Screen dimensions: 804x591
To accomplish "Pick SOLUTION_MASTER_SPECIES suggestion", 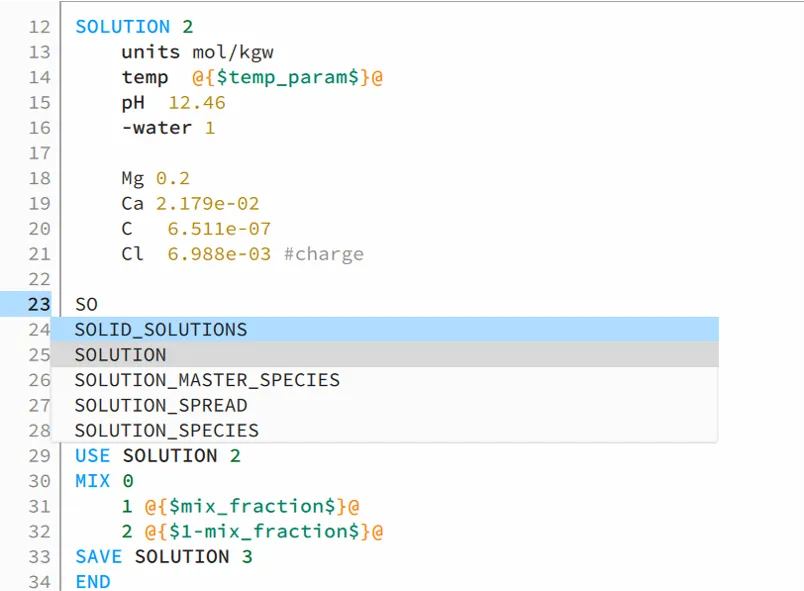I will pyautogui.click(x=385, y=380).
